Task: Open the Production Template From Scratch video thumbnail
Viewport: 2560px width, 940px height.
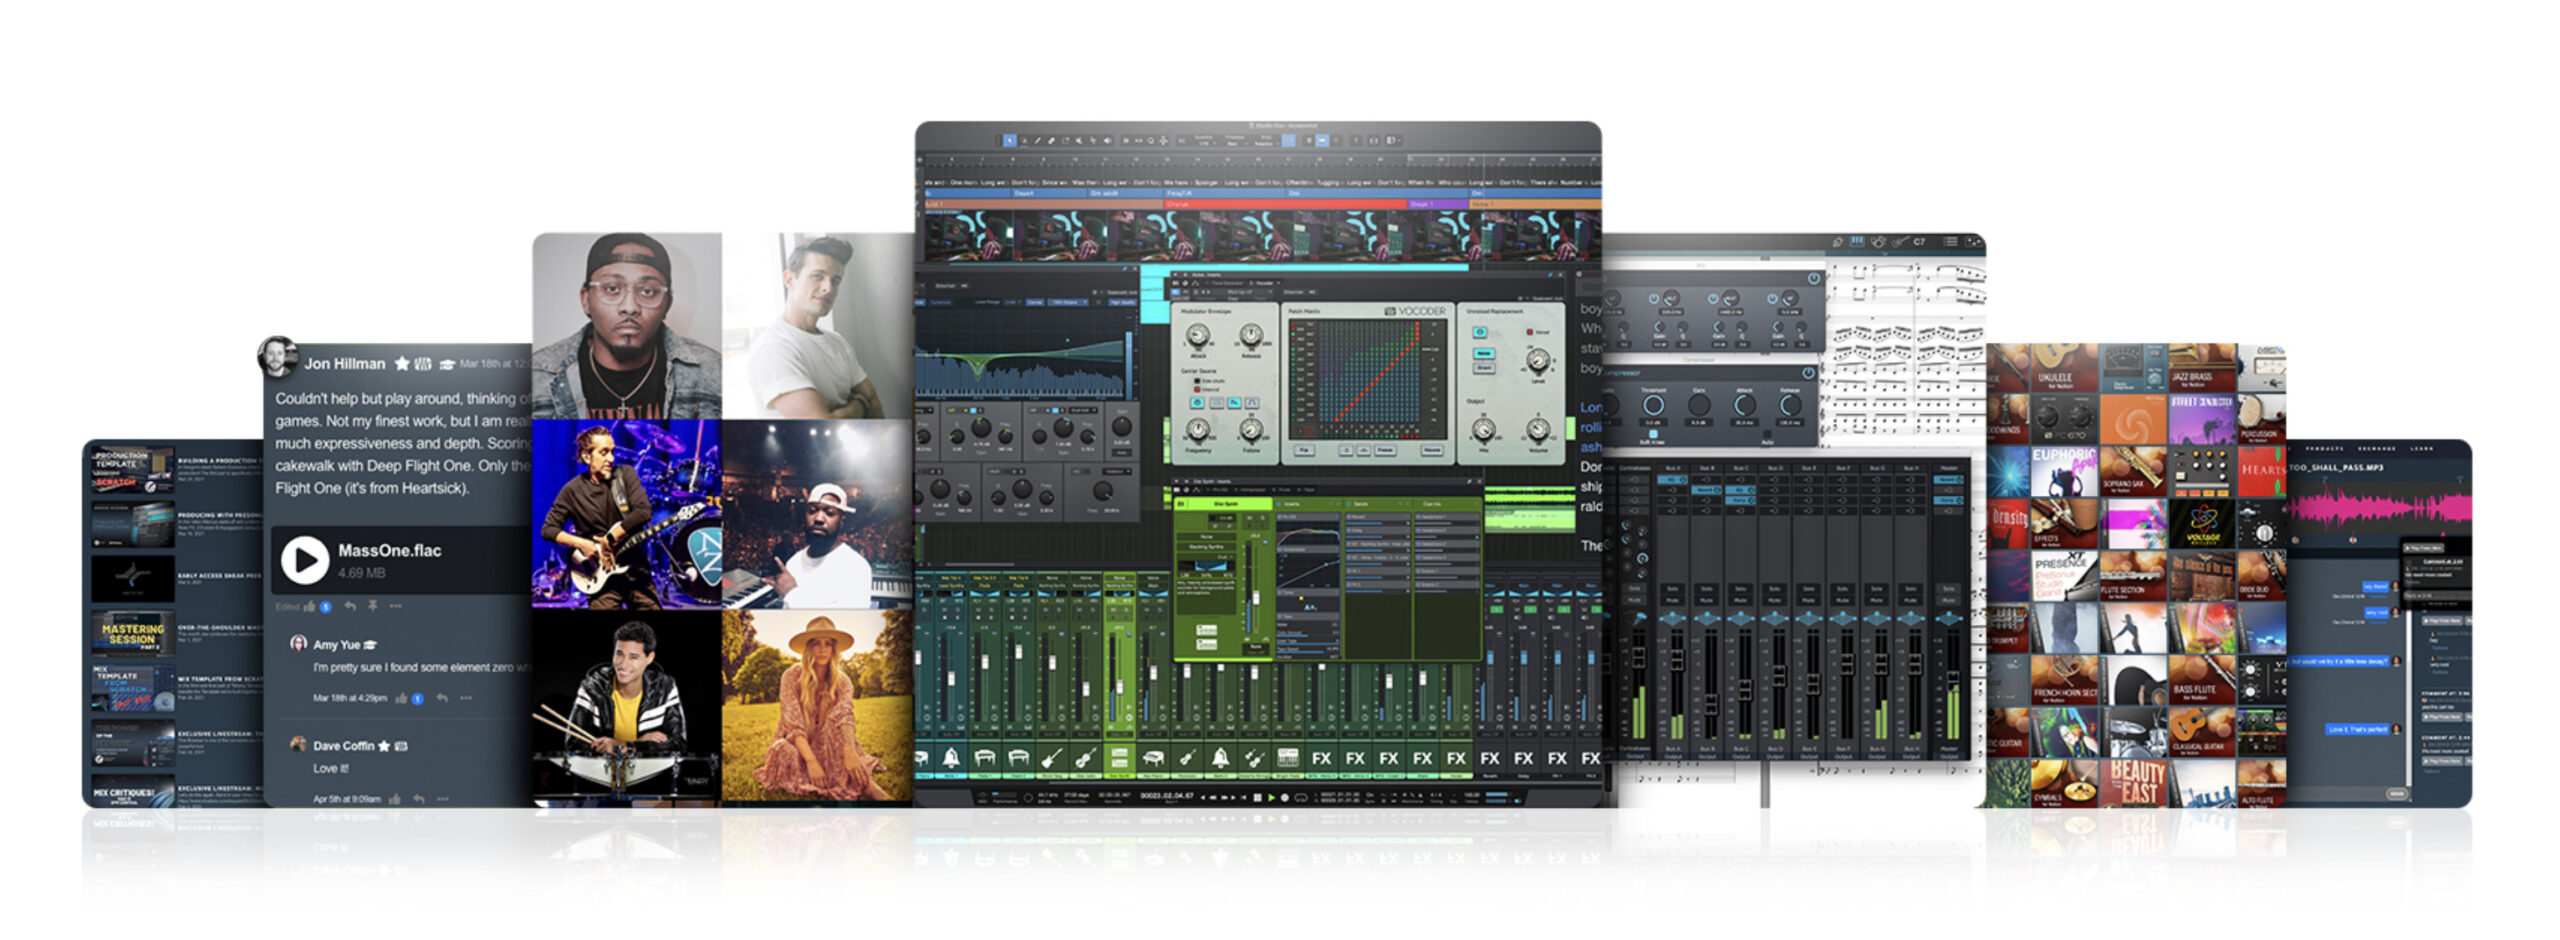Action: pos(132,470)
